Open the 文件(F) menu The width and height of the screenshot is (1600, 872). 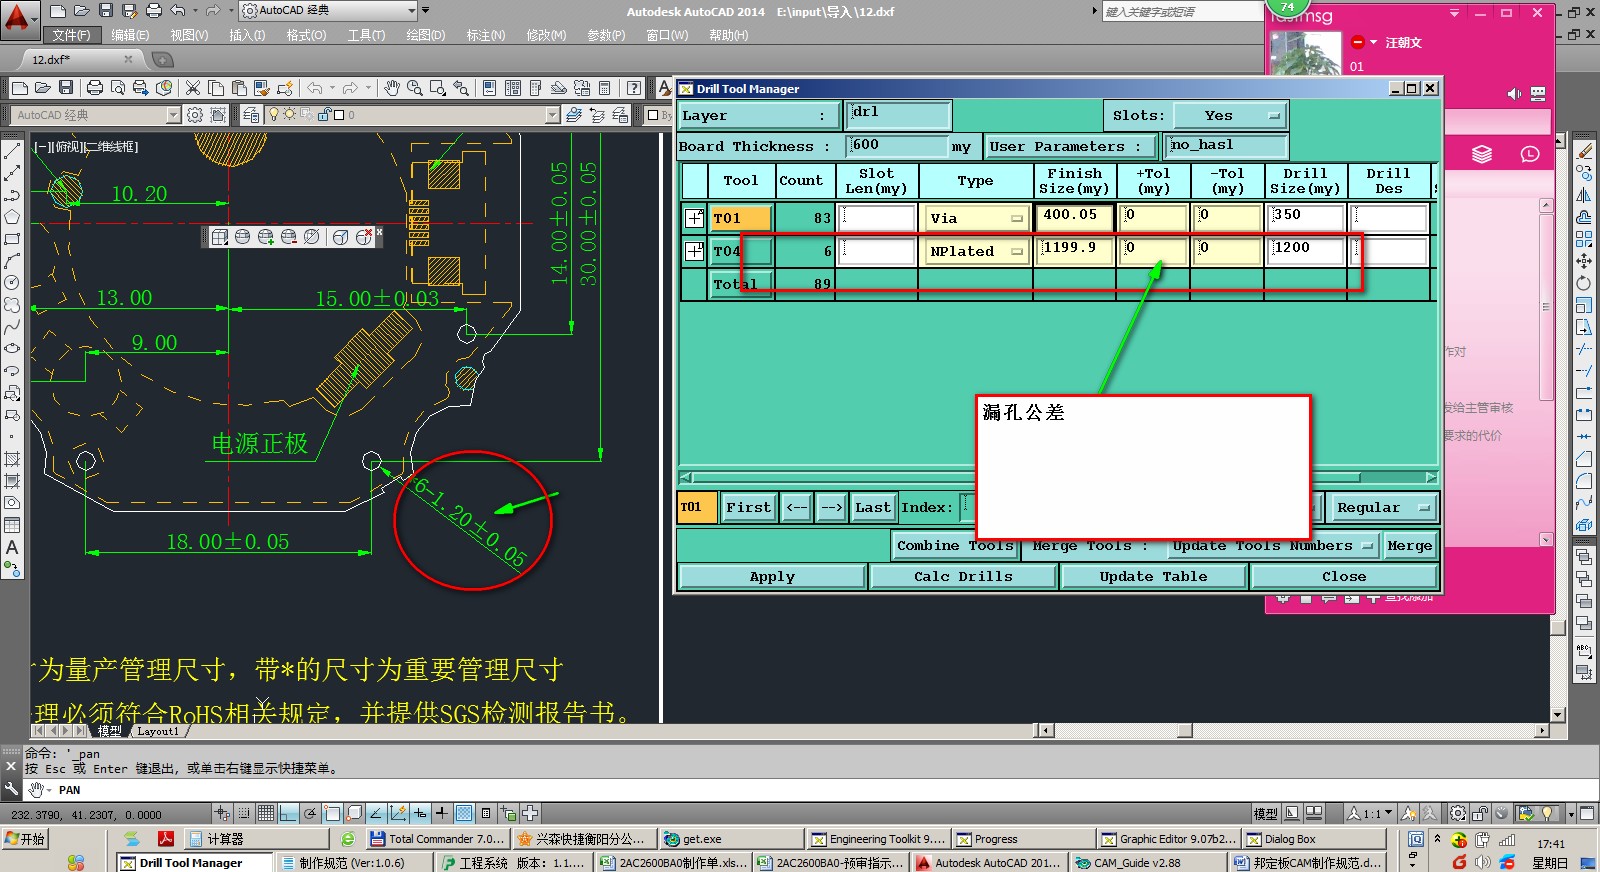tap(71, 35)
